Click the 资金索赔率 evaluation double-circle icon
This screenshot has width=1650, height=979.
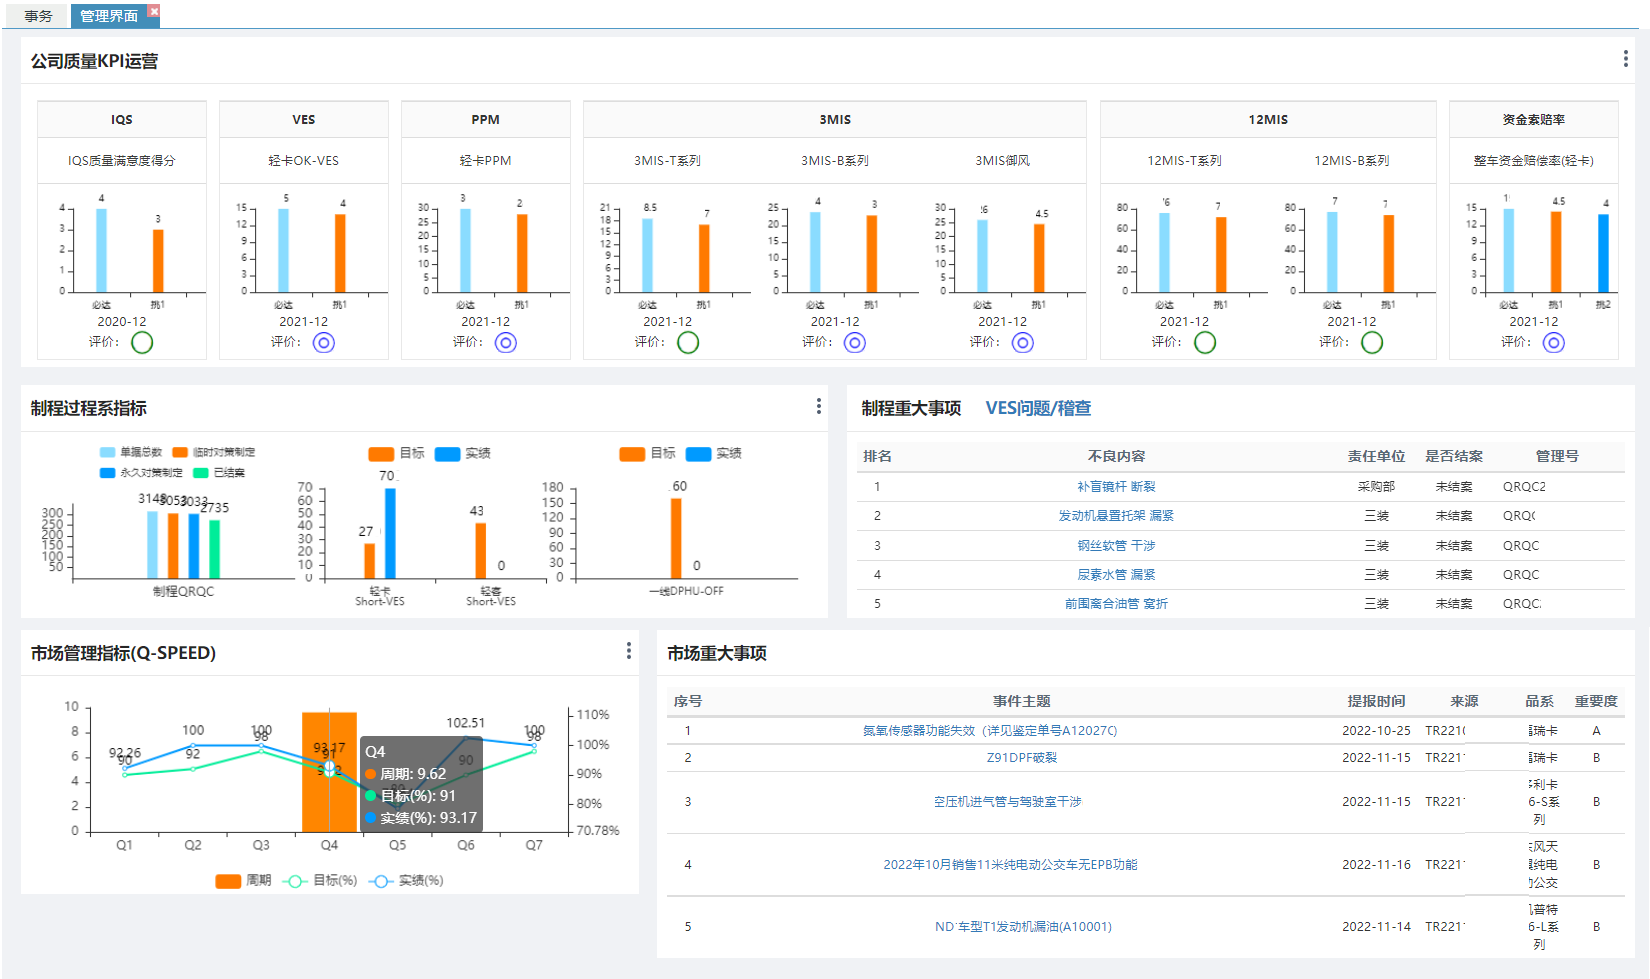pyautogui.click(x=1553, y=343)
